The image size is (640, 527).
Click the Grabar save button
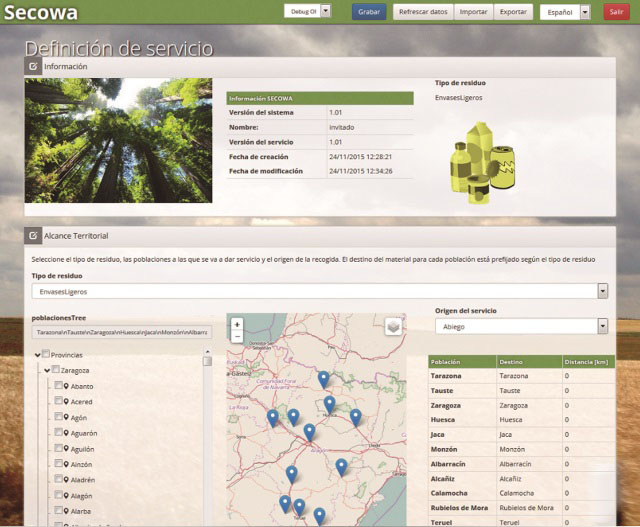369,12
